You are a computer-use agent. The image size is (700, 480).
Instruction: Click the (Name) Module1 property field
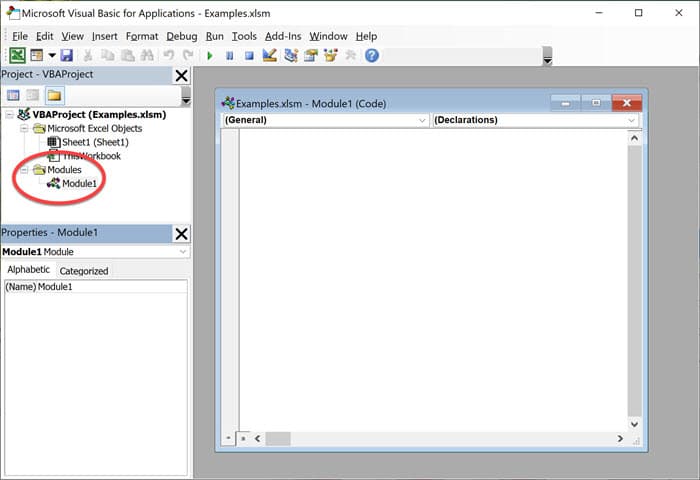tap(96, 287)
